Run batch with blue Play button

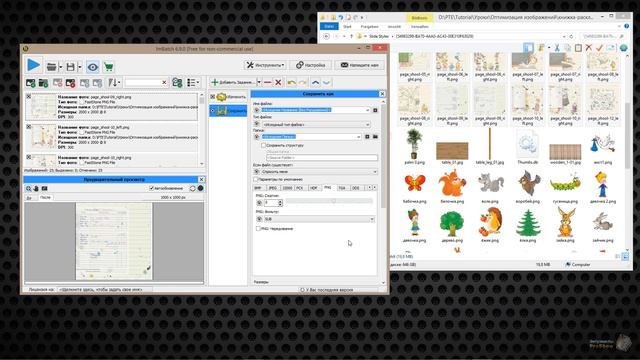coord(33,66)
